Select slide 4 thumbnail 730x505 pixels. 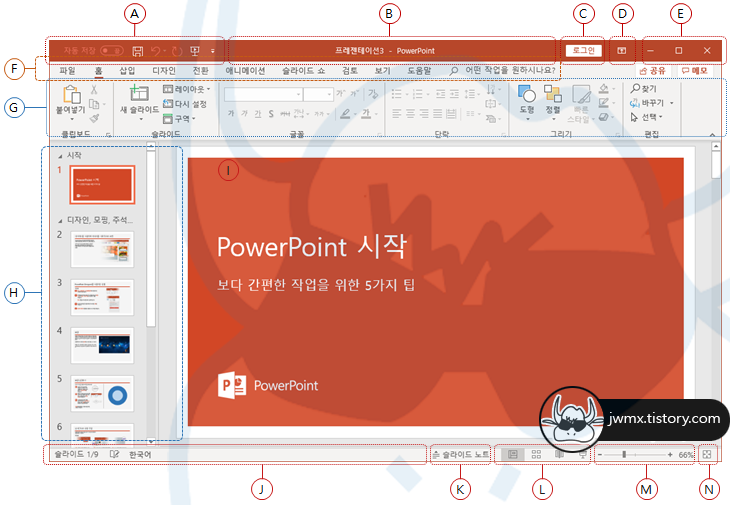102,345
